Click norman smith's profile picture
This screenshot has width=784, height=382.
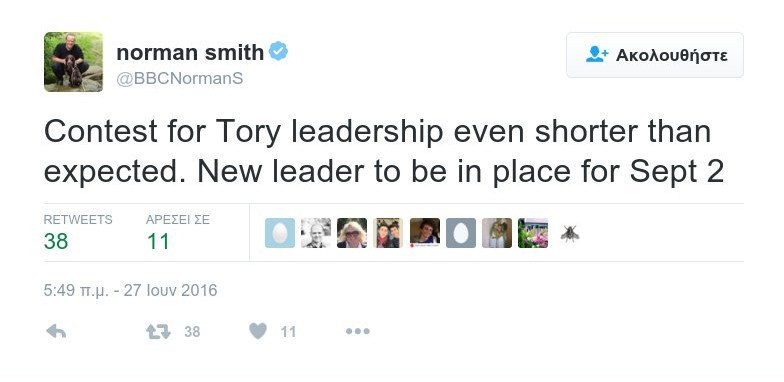point(74,62)
